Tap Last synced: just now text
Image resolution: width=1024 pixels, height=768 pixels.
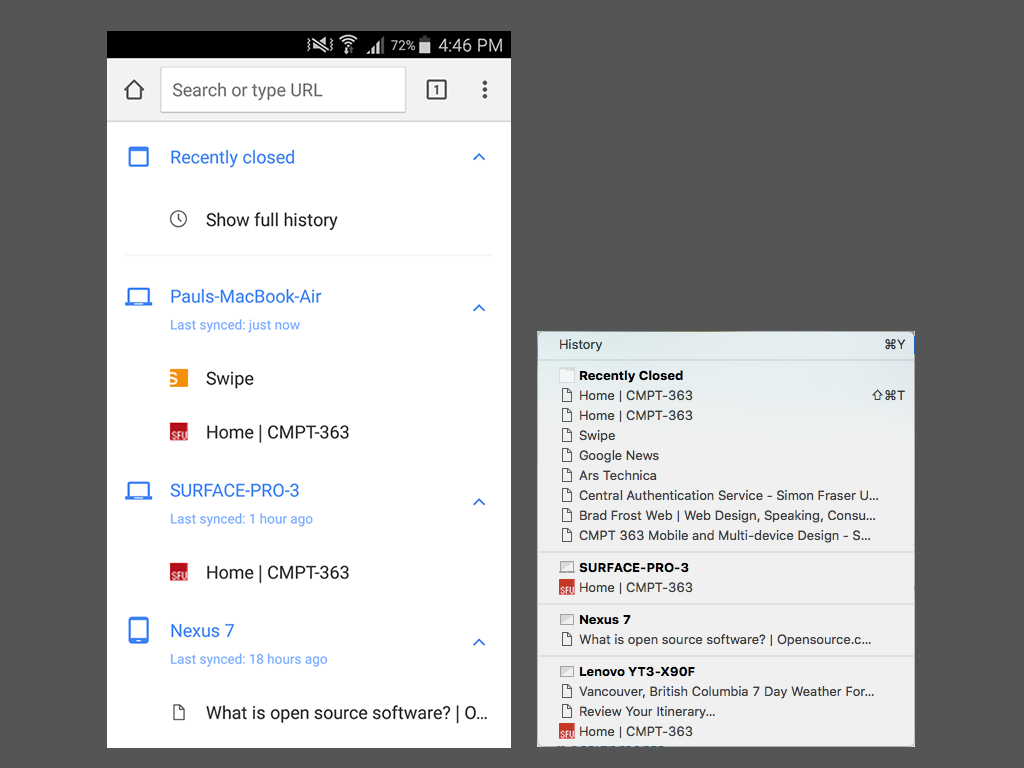point(235,325)
